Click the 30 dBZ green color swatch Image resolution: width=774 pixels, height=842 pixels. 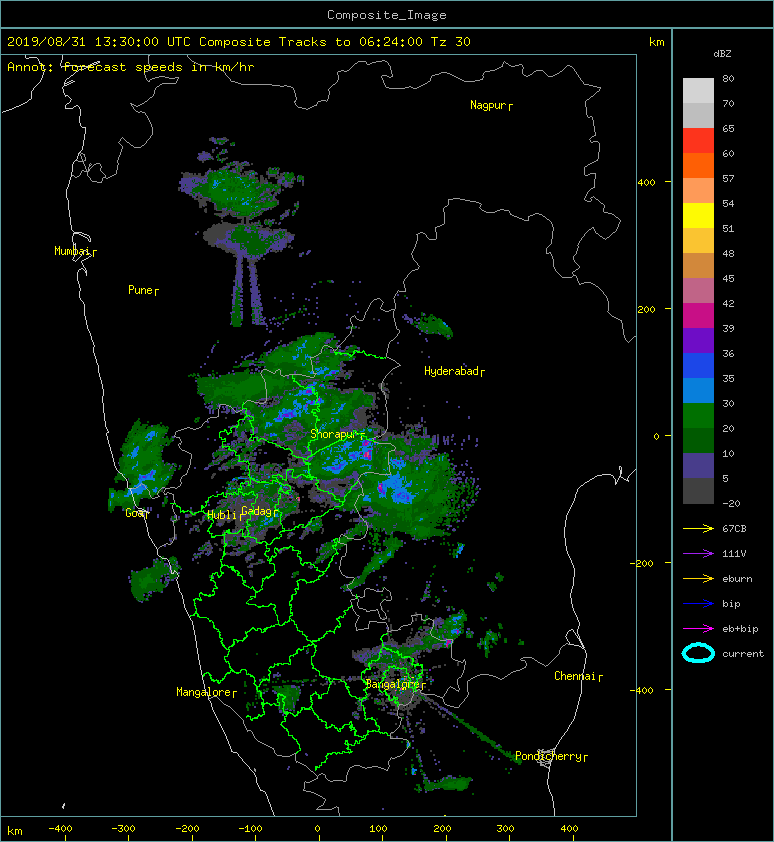698,415
